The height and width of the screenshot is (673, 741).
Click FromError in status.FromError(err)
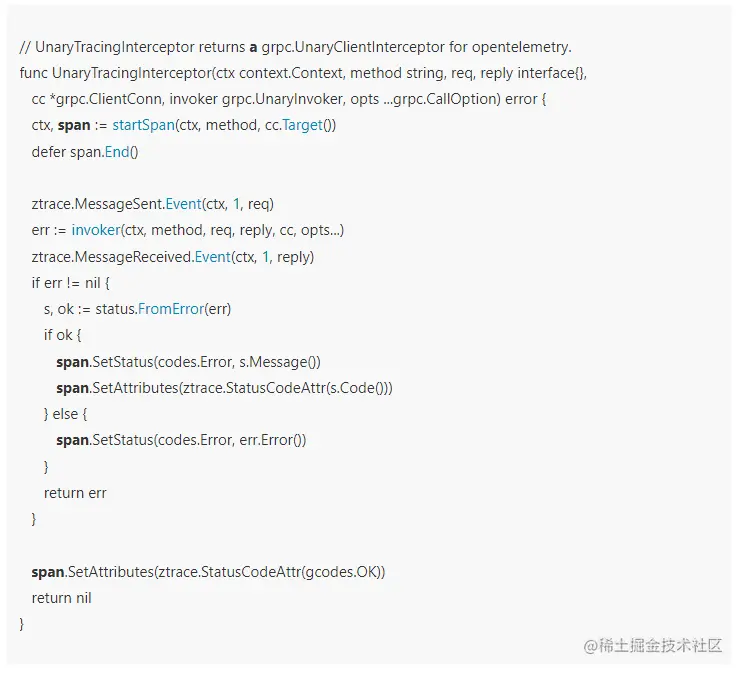point(169,309)
